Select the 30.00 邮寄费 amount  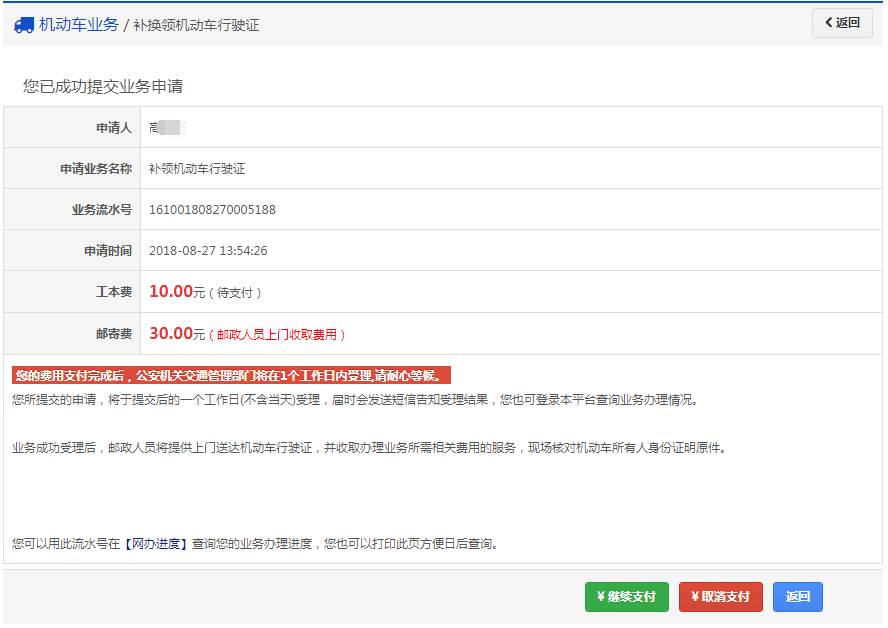click(x=170, y=333)
